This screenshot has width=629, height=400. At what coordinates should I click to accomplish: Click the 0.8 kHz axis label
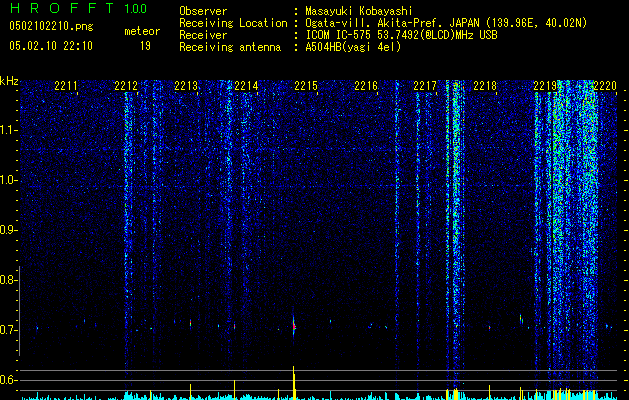click(x=8, y=280)
